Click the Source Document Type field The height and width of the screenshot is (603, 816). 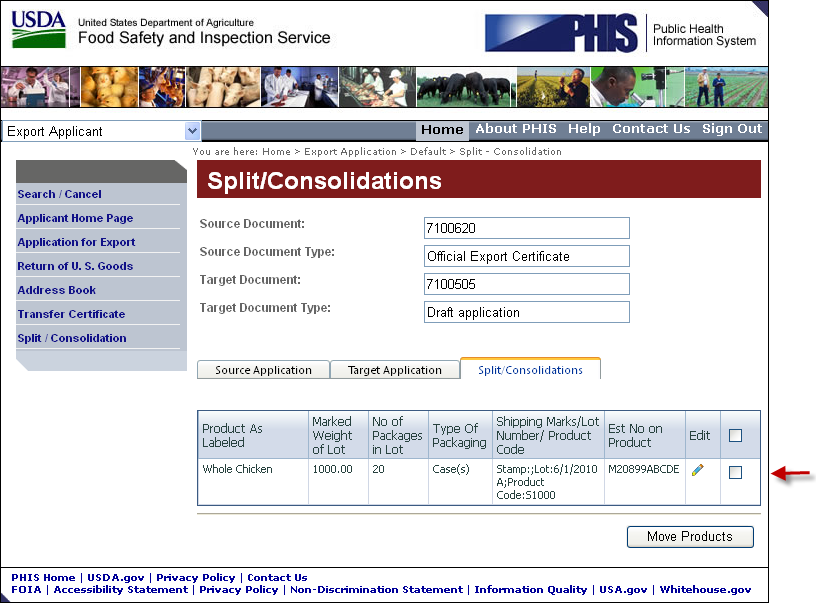527,256
